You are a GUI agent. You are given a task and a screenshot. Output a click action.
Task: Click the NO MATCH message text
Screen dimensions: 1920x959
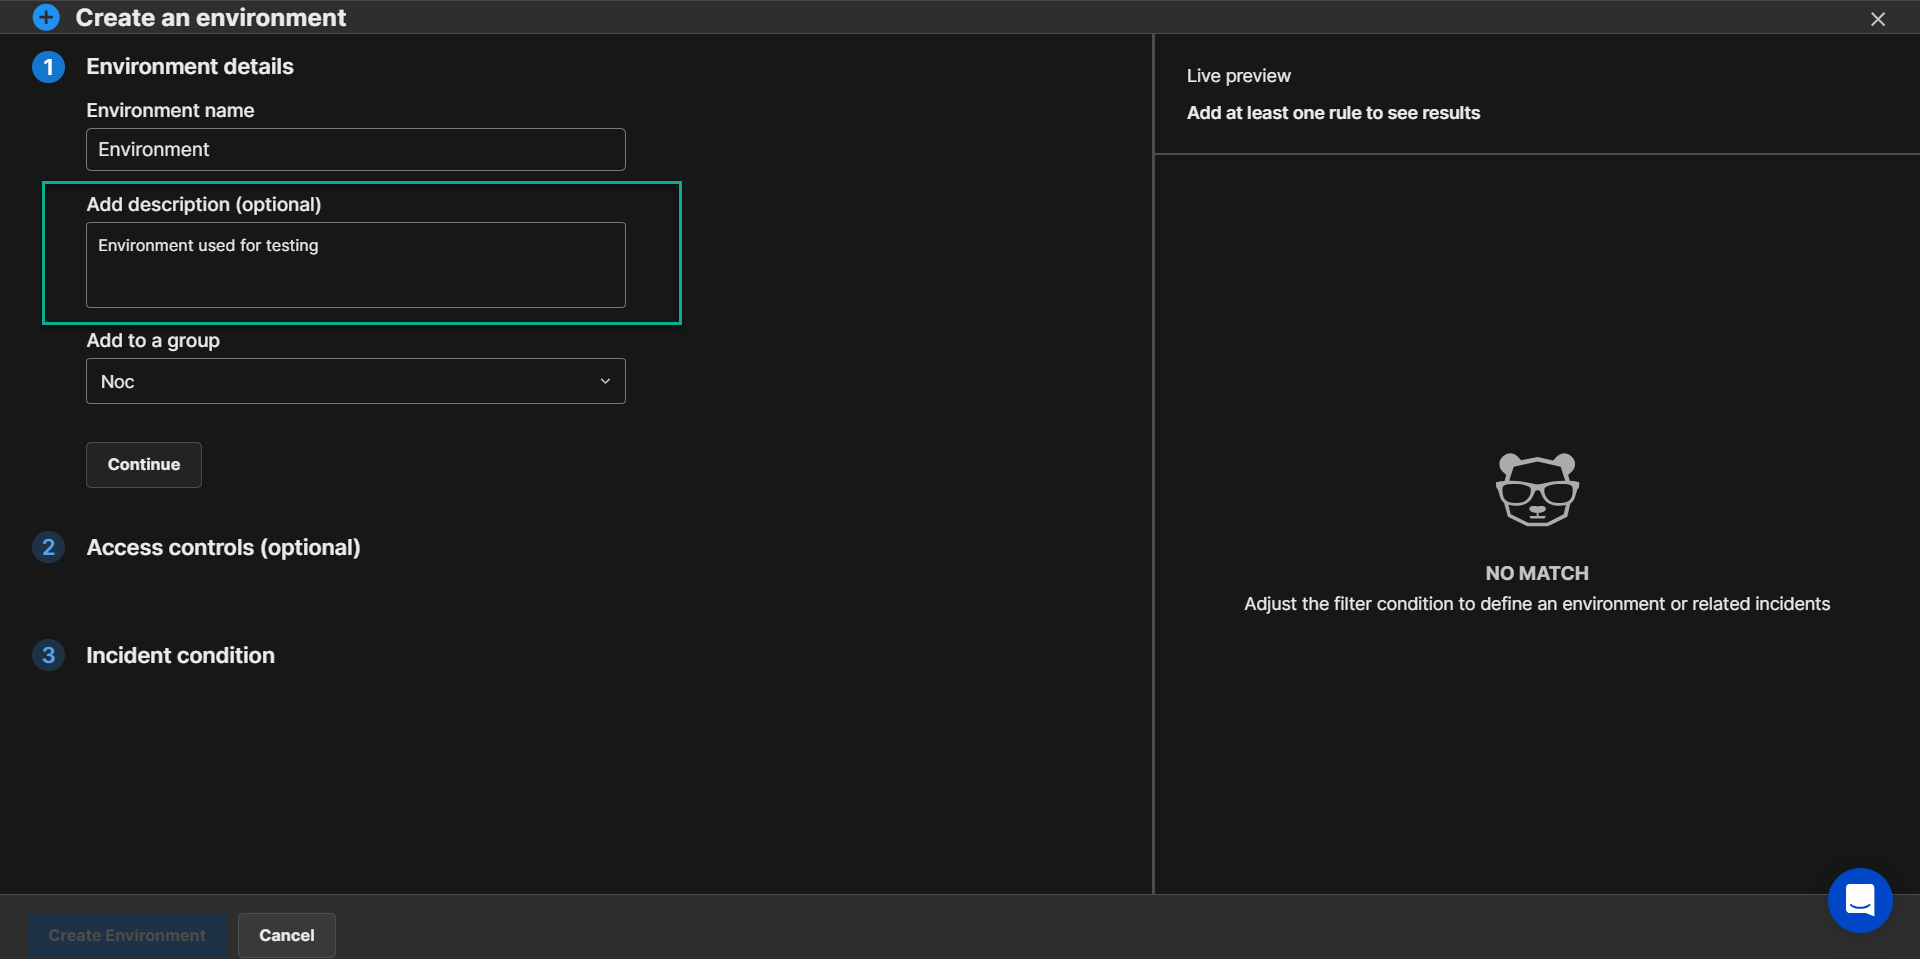click(x=1536, y=574)
